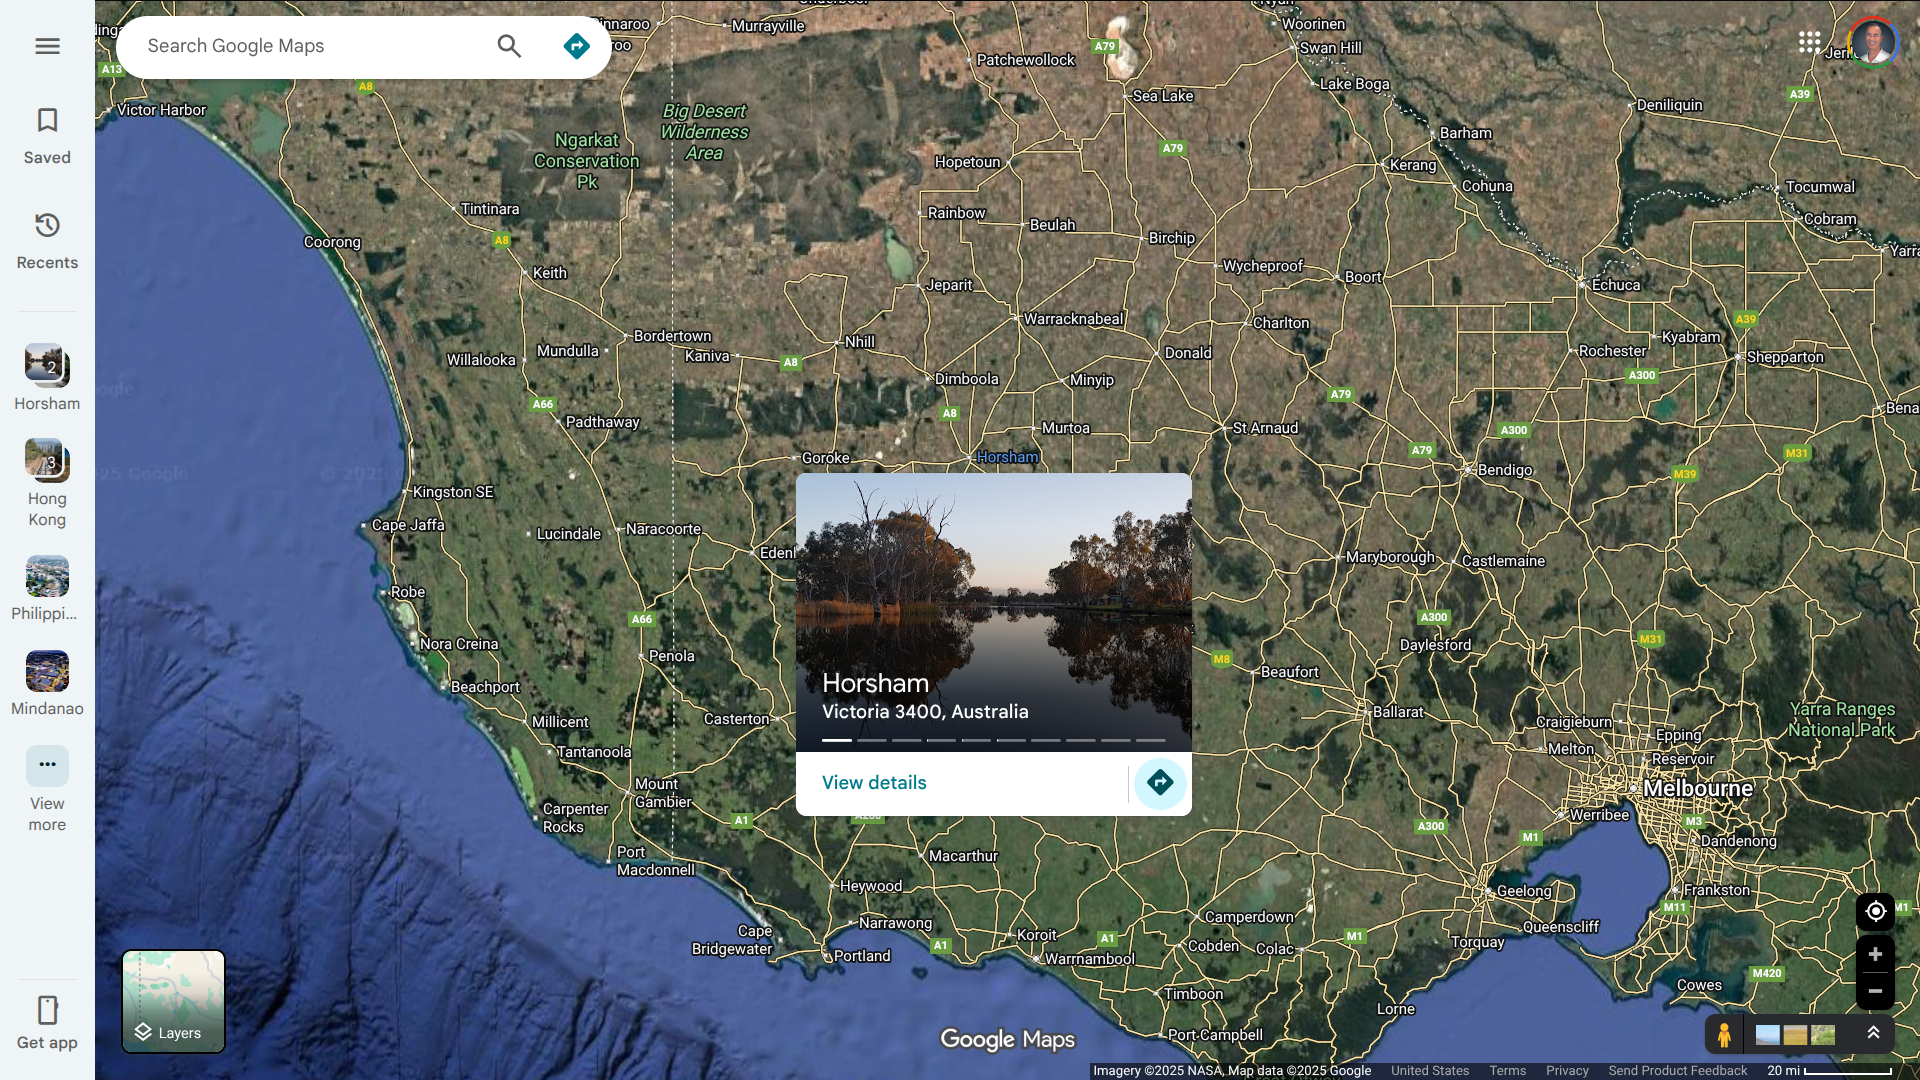Screen dimensions: 1920x1080
Task: Expand the imagery strip chevron
Action: point(1874,1033)
